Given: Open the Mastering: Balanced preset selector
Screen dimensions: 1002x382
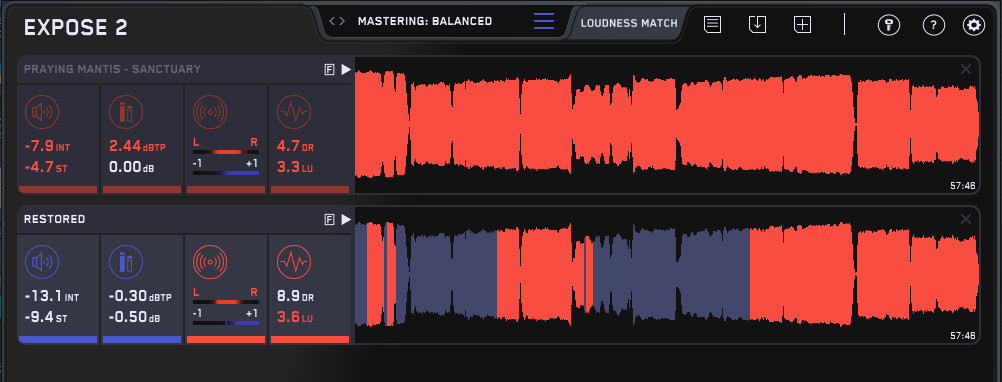Looking at the screenshot, I should 425,21.
